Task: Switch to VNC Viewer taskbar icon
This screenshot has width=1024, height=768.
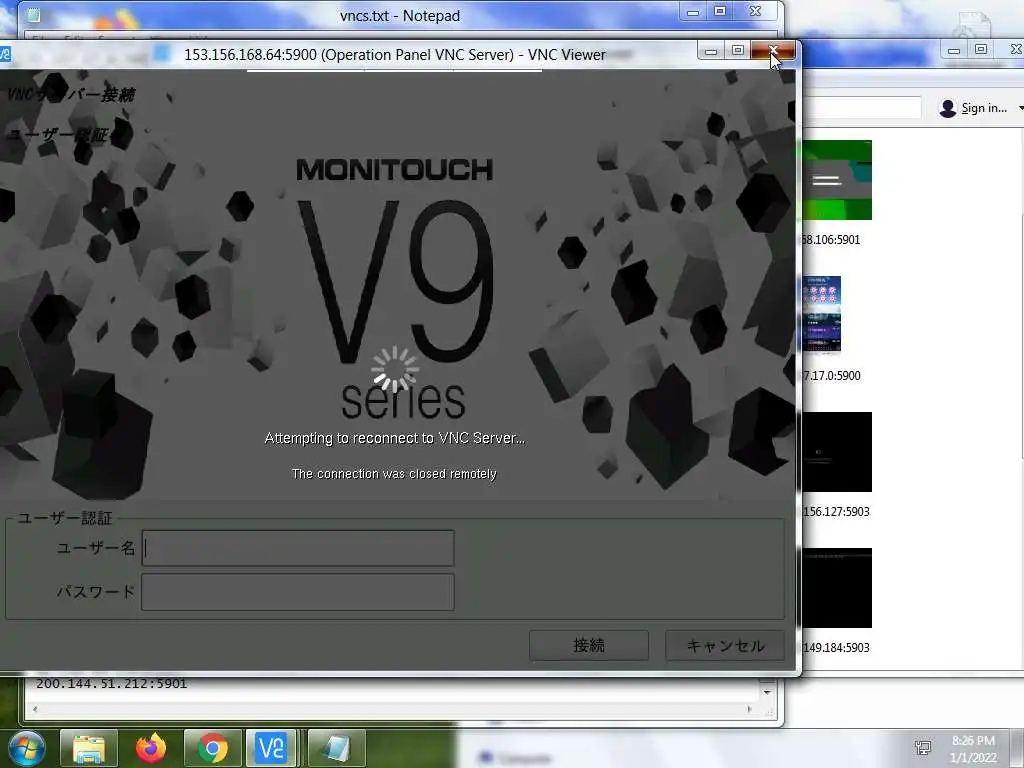Action: click(x=271, y=748)
